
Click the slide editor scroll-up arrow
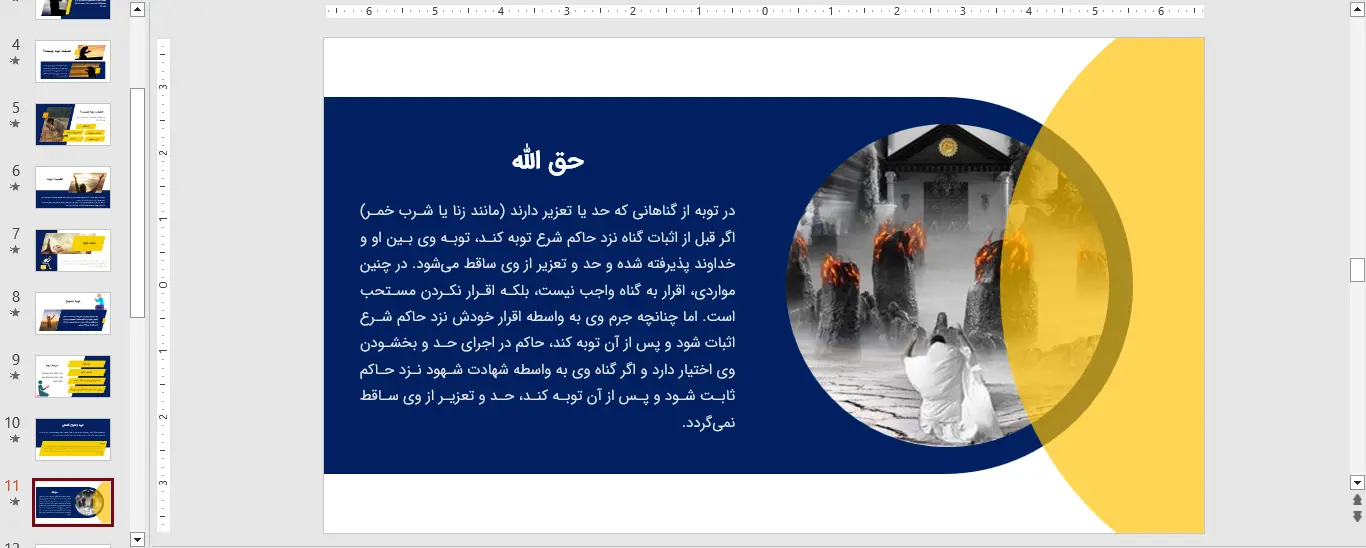[x=1357, y=9]
